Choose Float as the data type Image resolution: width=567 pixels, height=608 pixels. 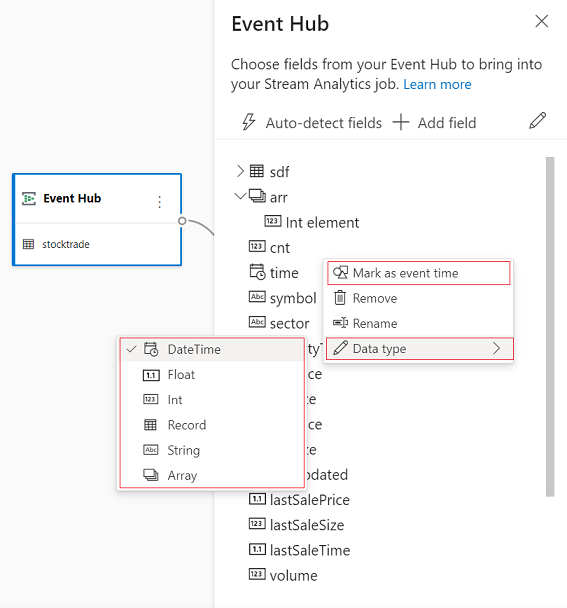point(212,375)
